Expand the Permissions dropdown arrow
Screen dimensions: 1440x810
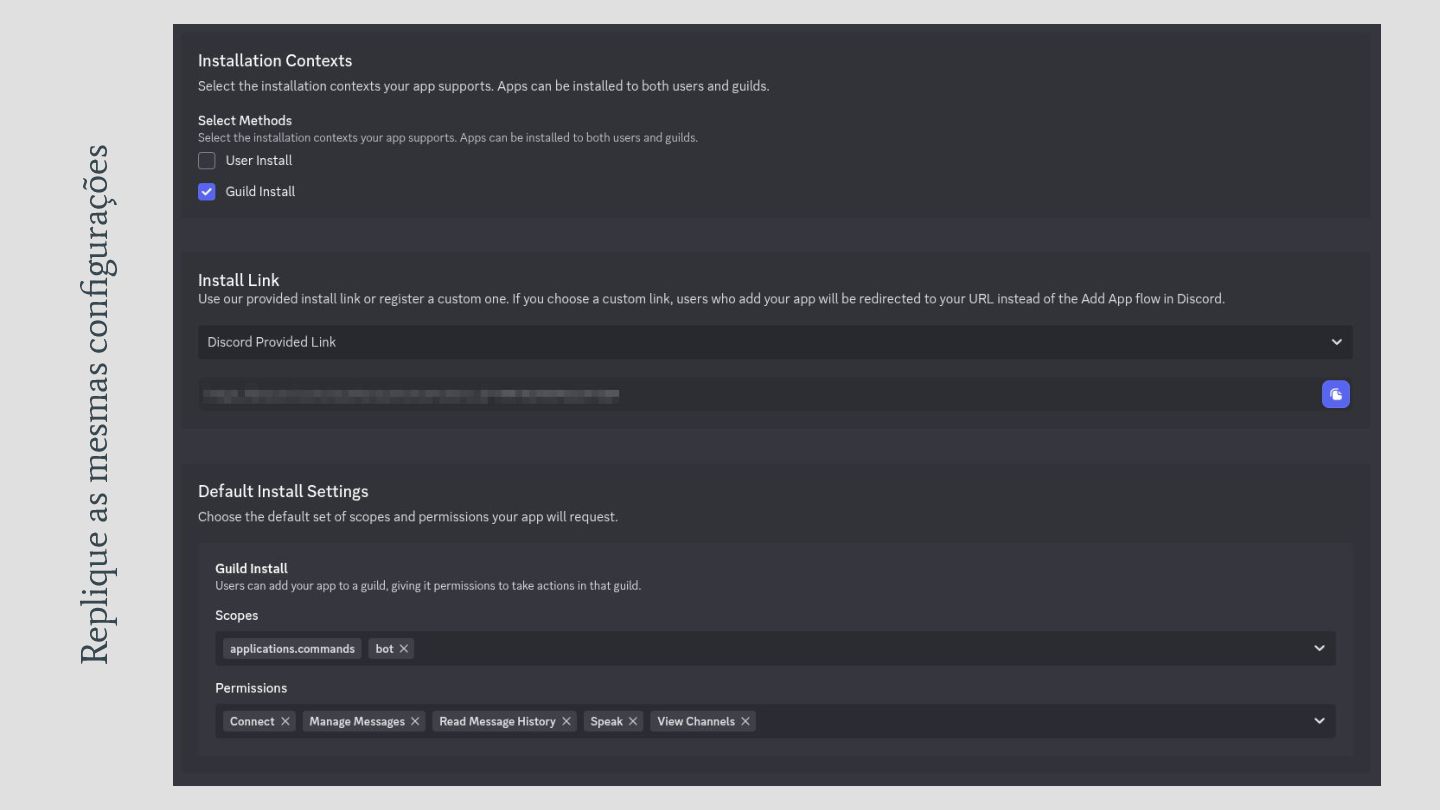point(1319,721)
